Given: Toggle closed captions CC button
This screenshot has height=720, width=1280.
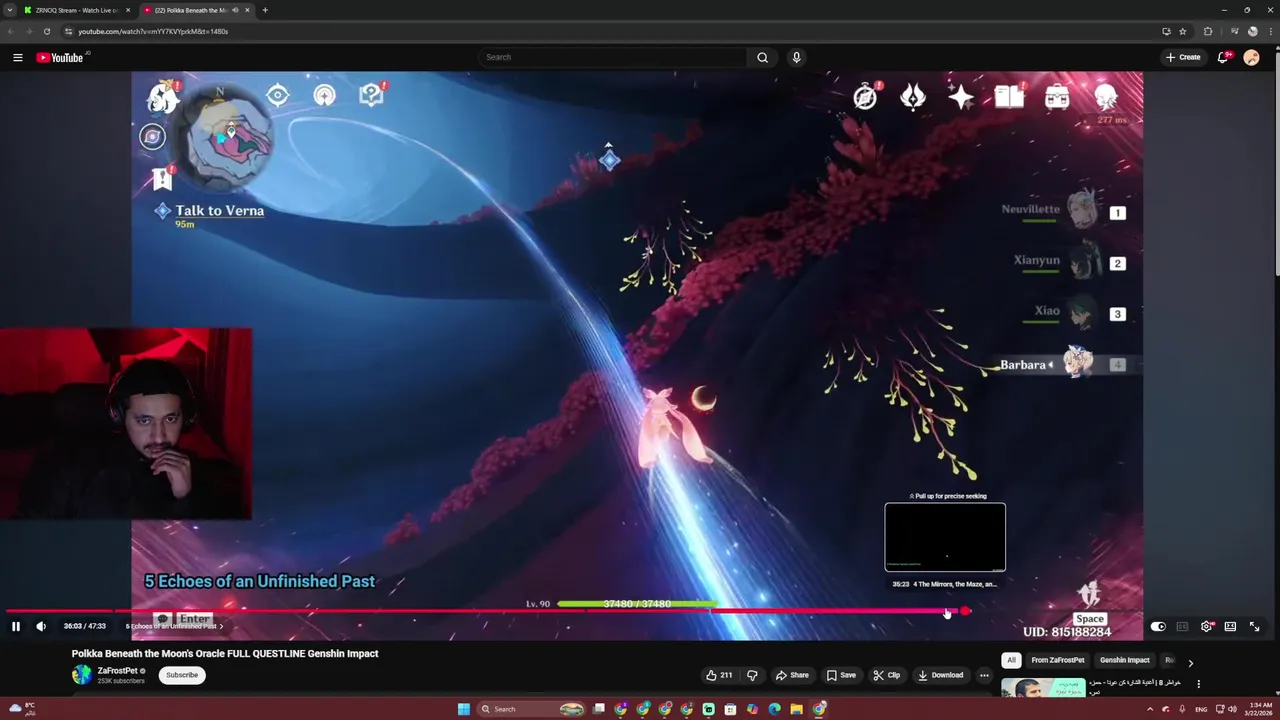Looking at the screenshot, I should coord(1182,626).
